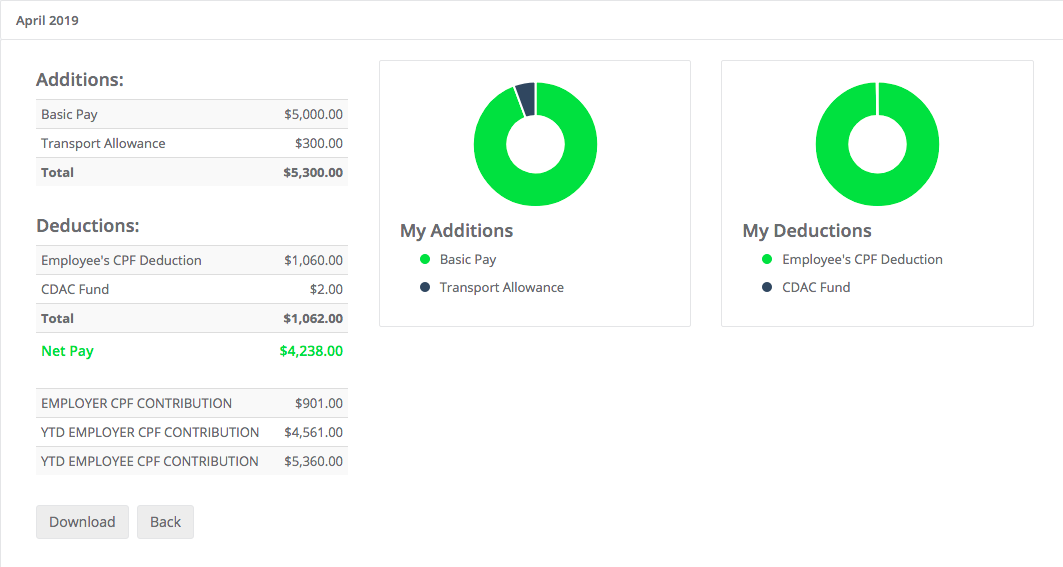Click the Basic Pay row label in table

tap(69, 114)
